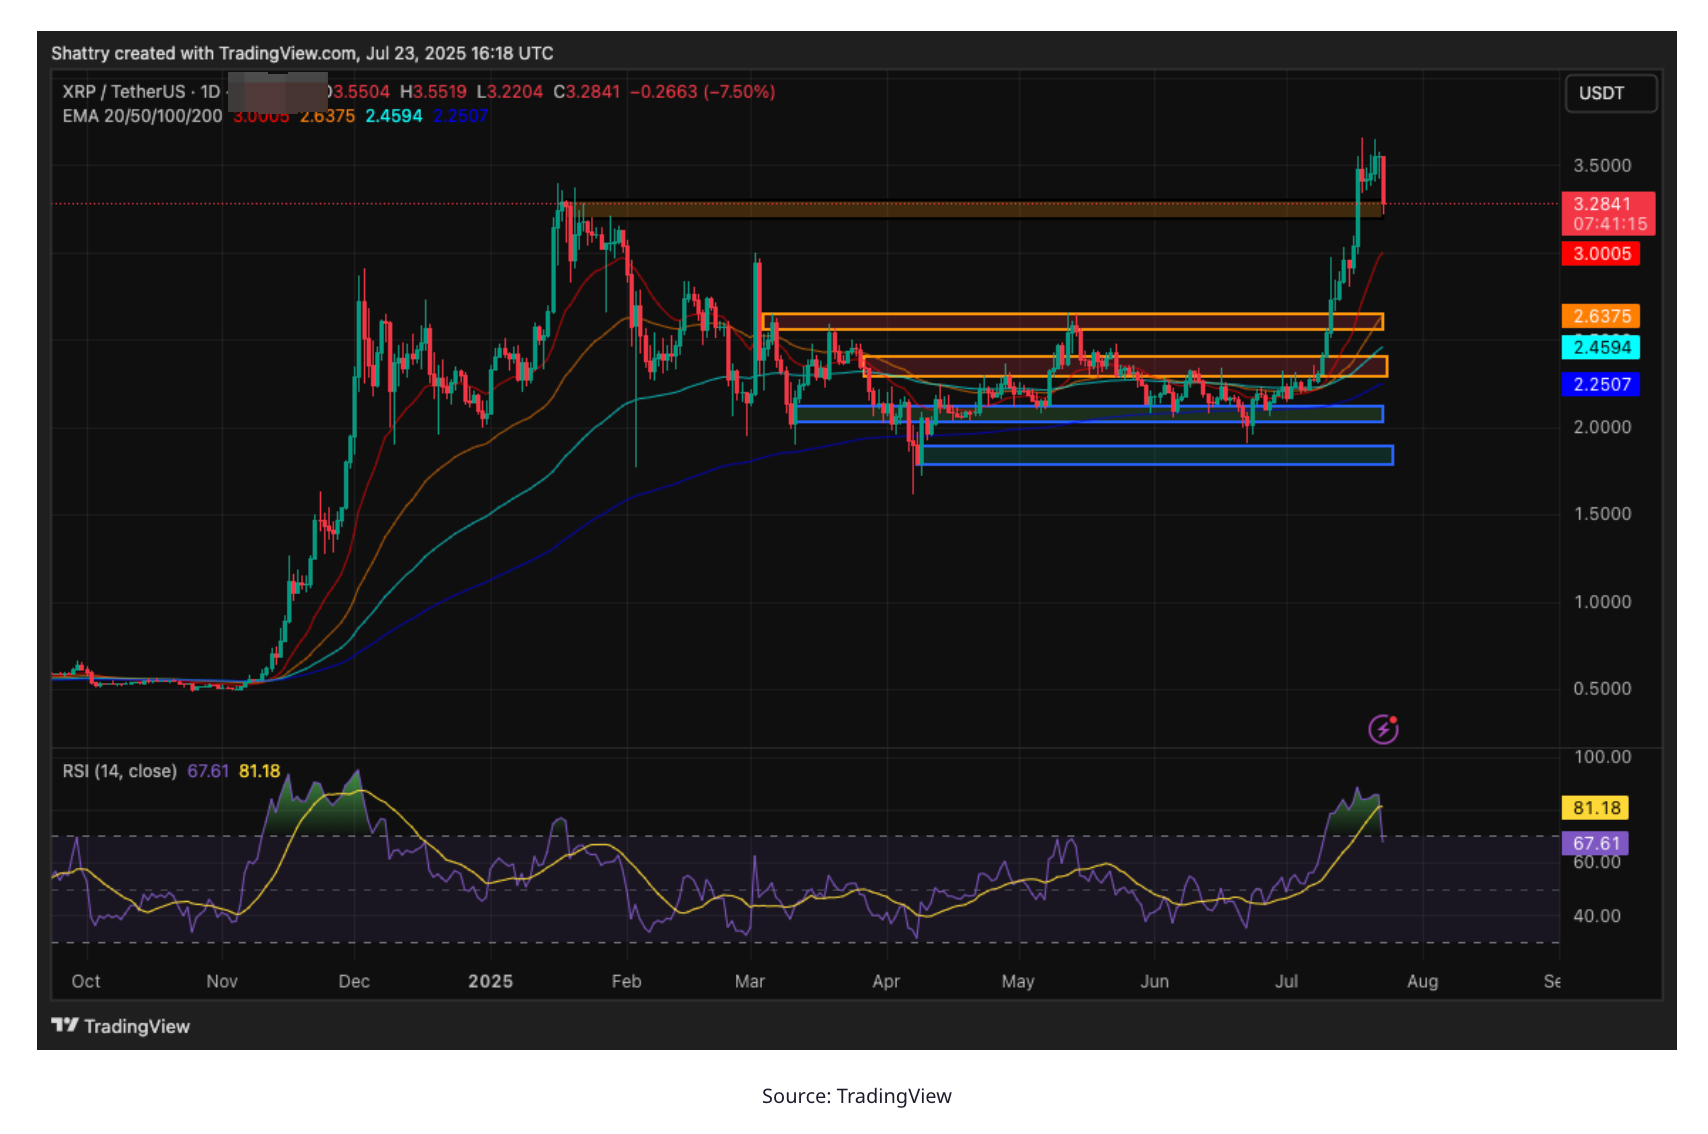Click the purple 67.61 RSI value tag
This screenshot has height=1134, width=1708.
(x=1594, y=843)
